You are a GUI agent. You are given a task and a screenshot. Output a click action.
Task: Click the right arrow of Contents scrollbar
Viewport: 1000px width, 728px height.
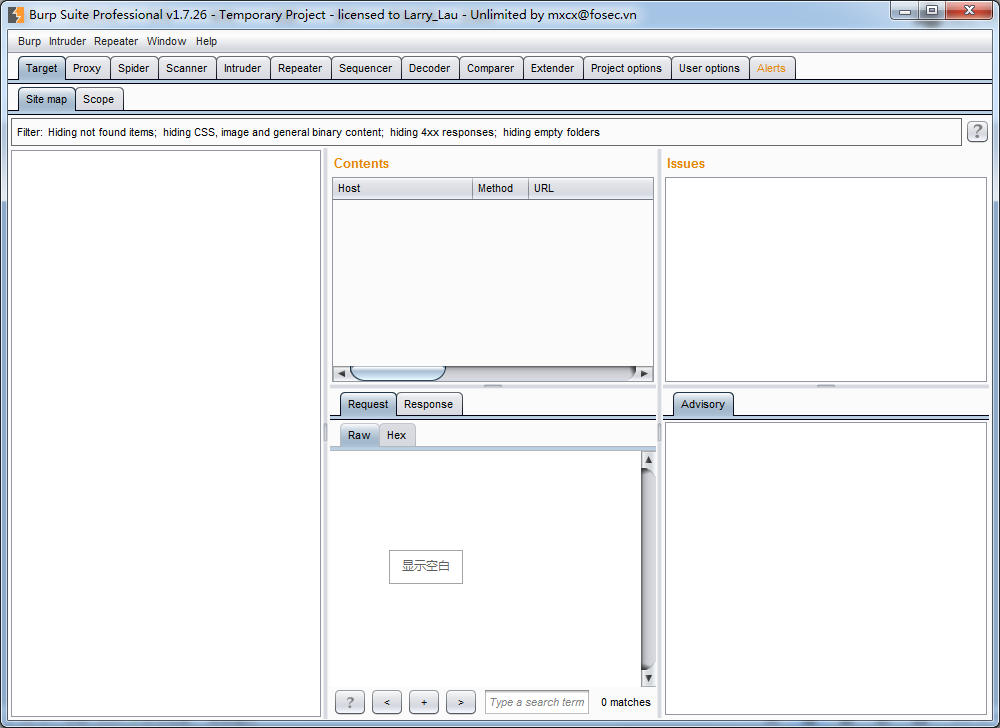tap(645, 374)
